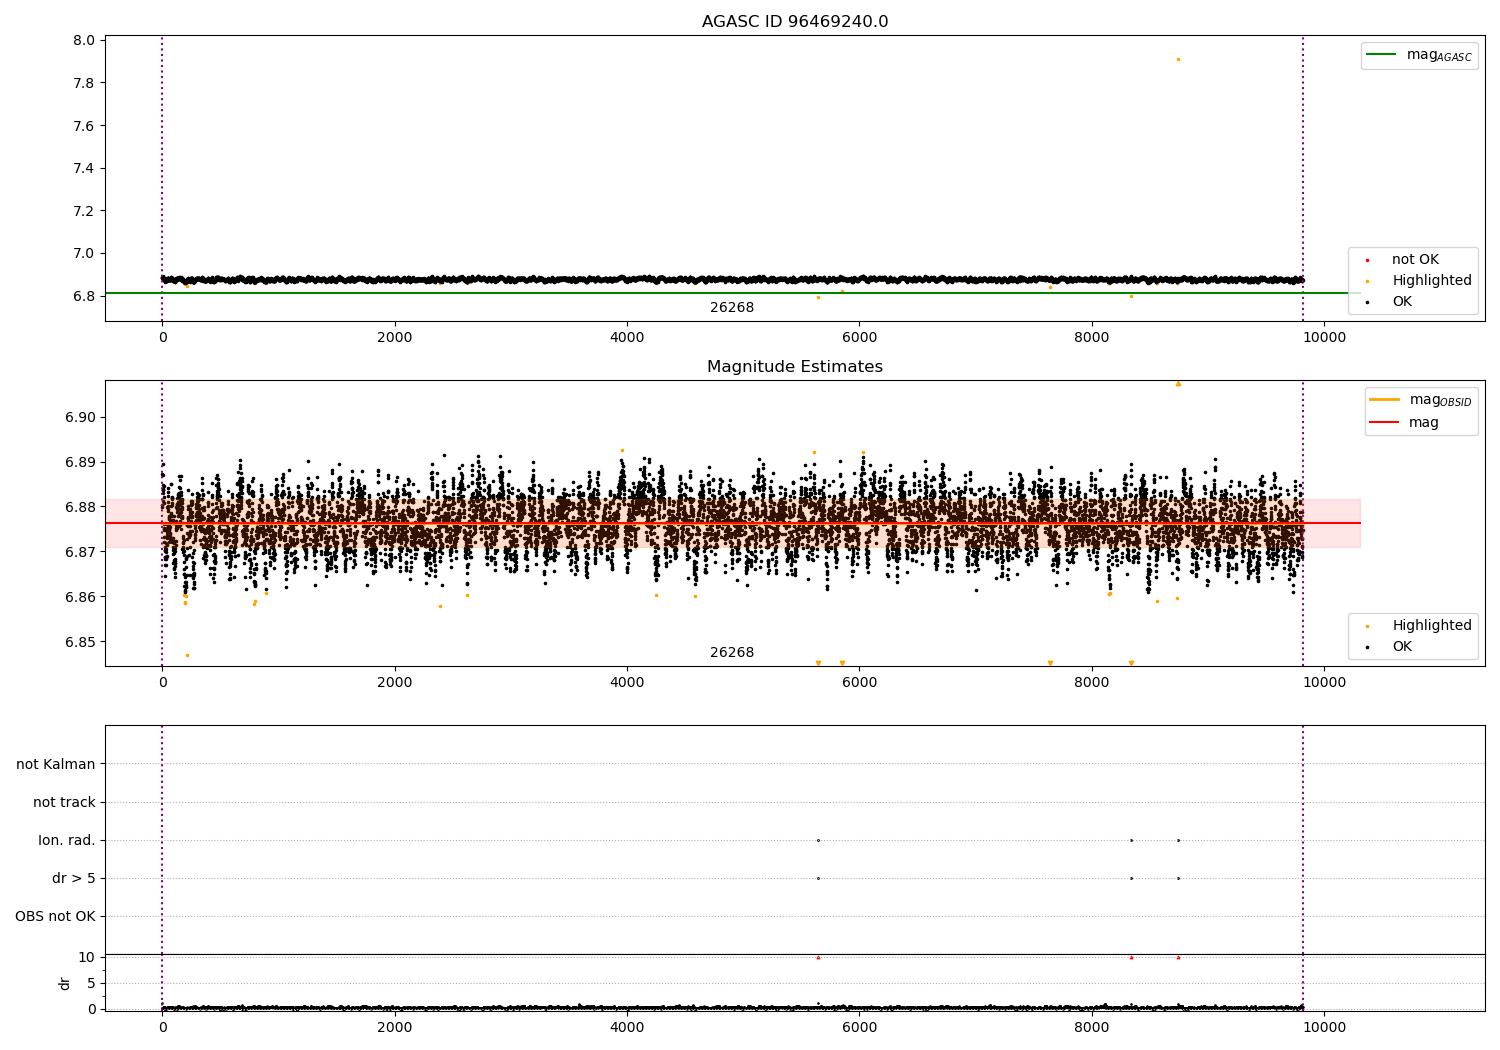Click the 6.89 y-axis tick label
This screenshot has height=1050, width=1500.
pyautogui.click(x=80, y=463)
